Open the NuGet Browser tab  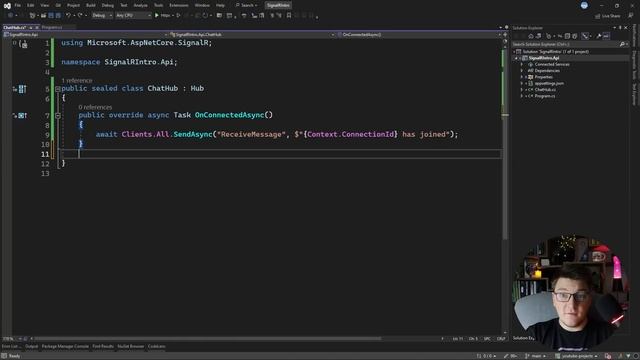click(131, 346)
